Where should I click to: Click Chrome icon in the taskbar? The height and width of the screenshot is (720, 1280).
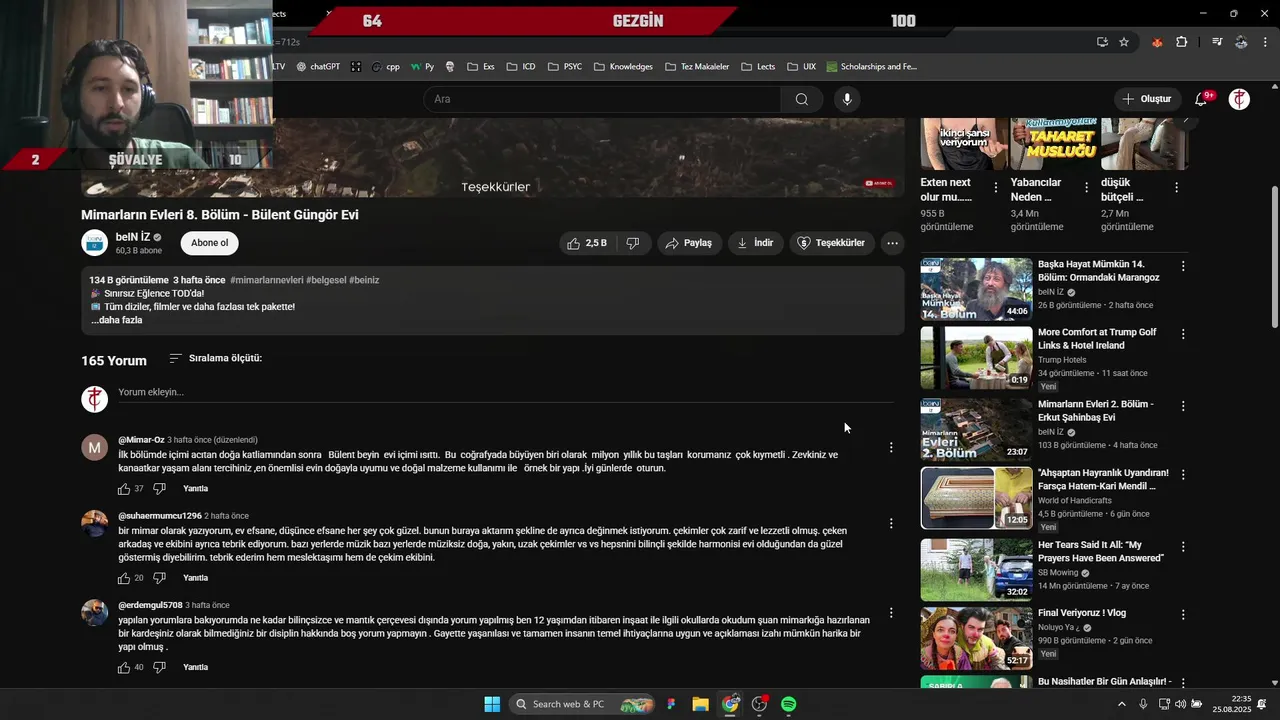coord(730,704)
